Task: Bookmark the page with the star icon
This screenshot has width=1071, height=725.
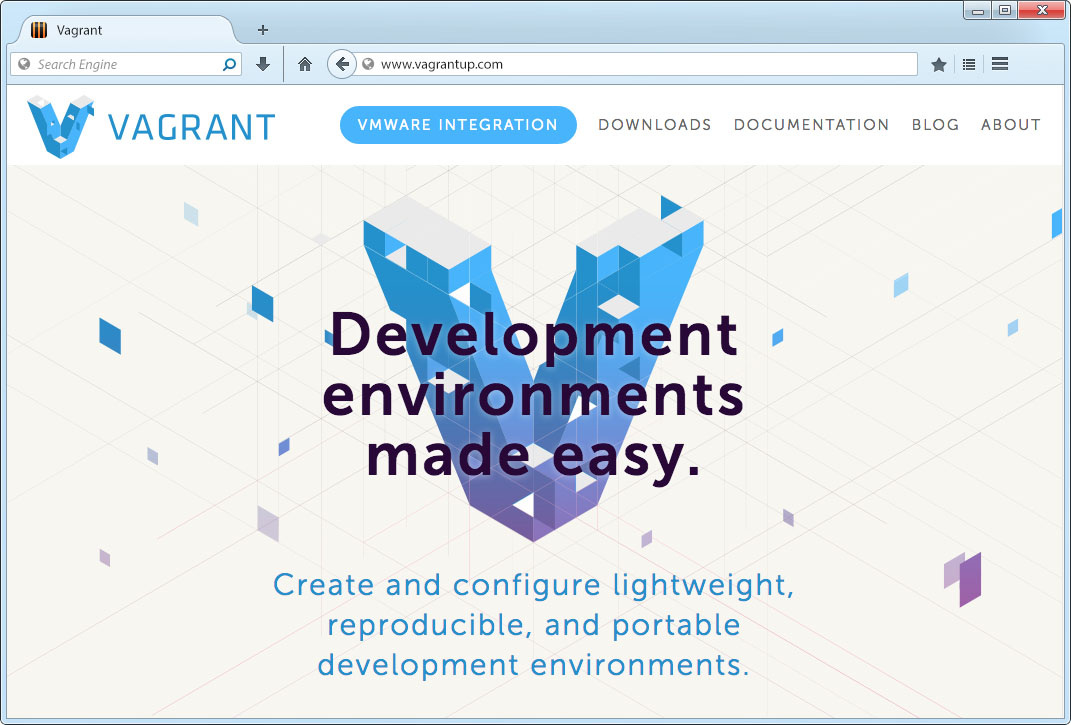Action: click(x=938, y=63)
